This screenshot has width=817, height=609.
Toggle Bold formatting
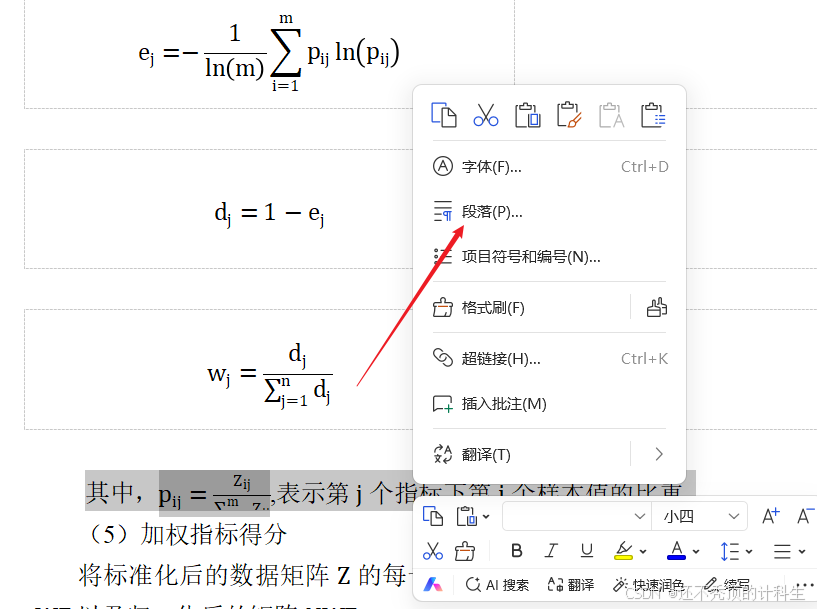(516, 551)
